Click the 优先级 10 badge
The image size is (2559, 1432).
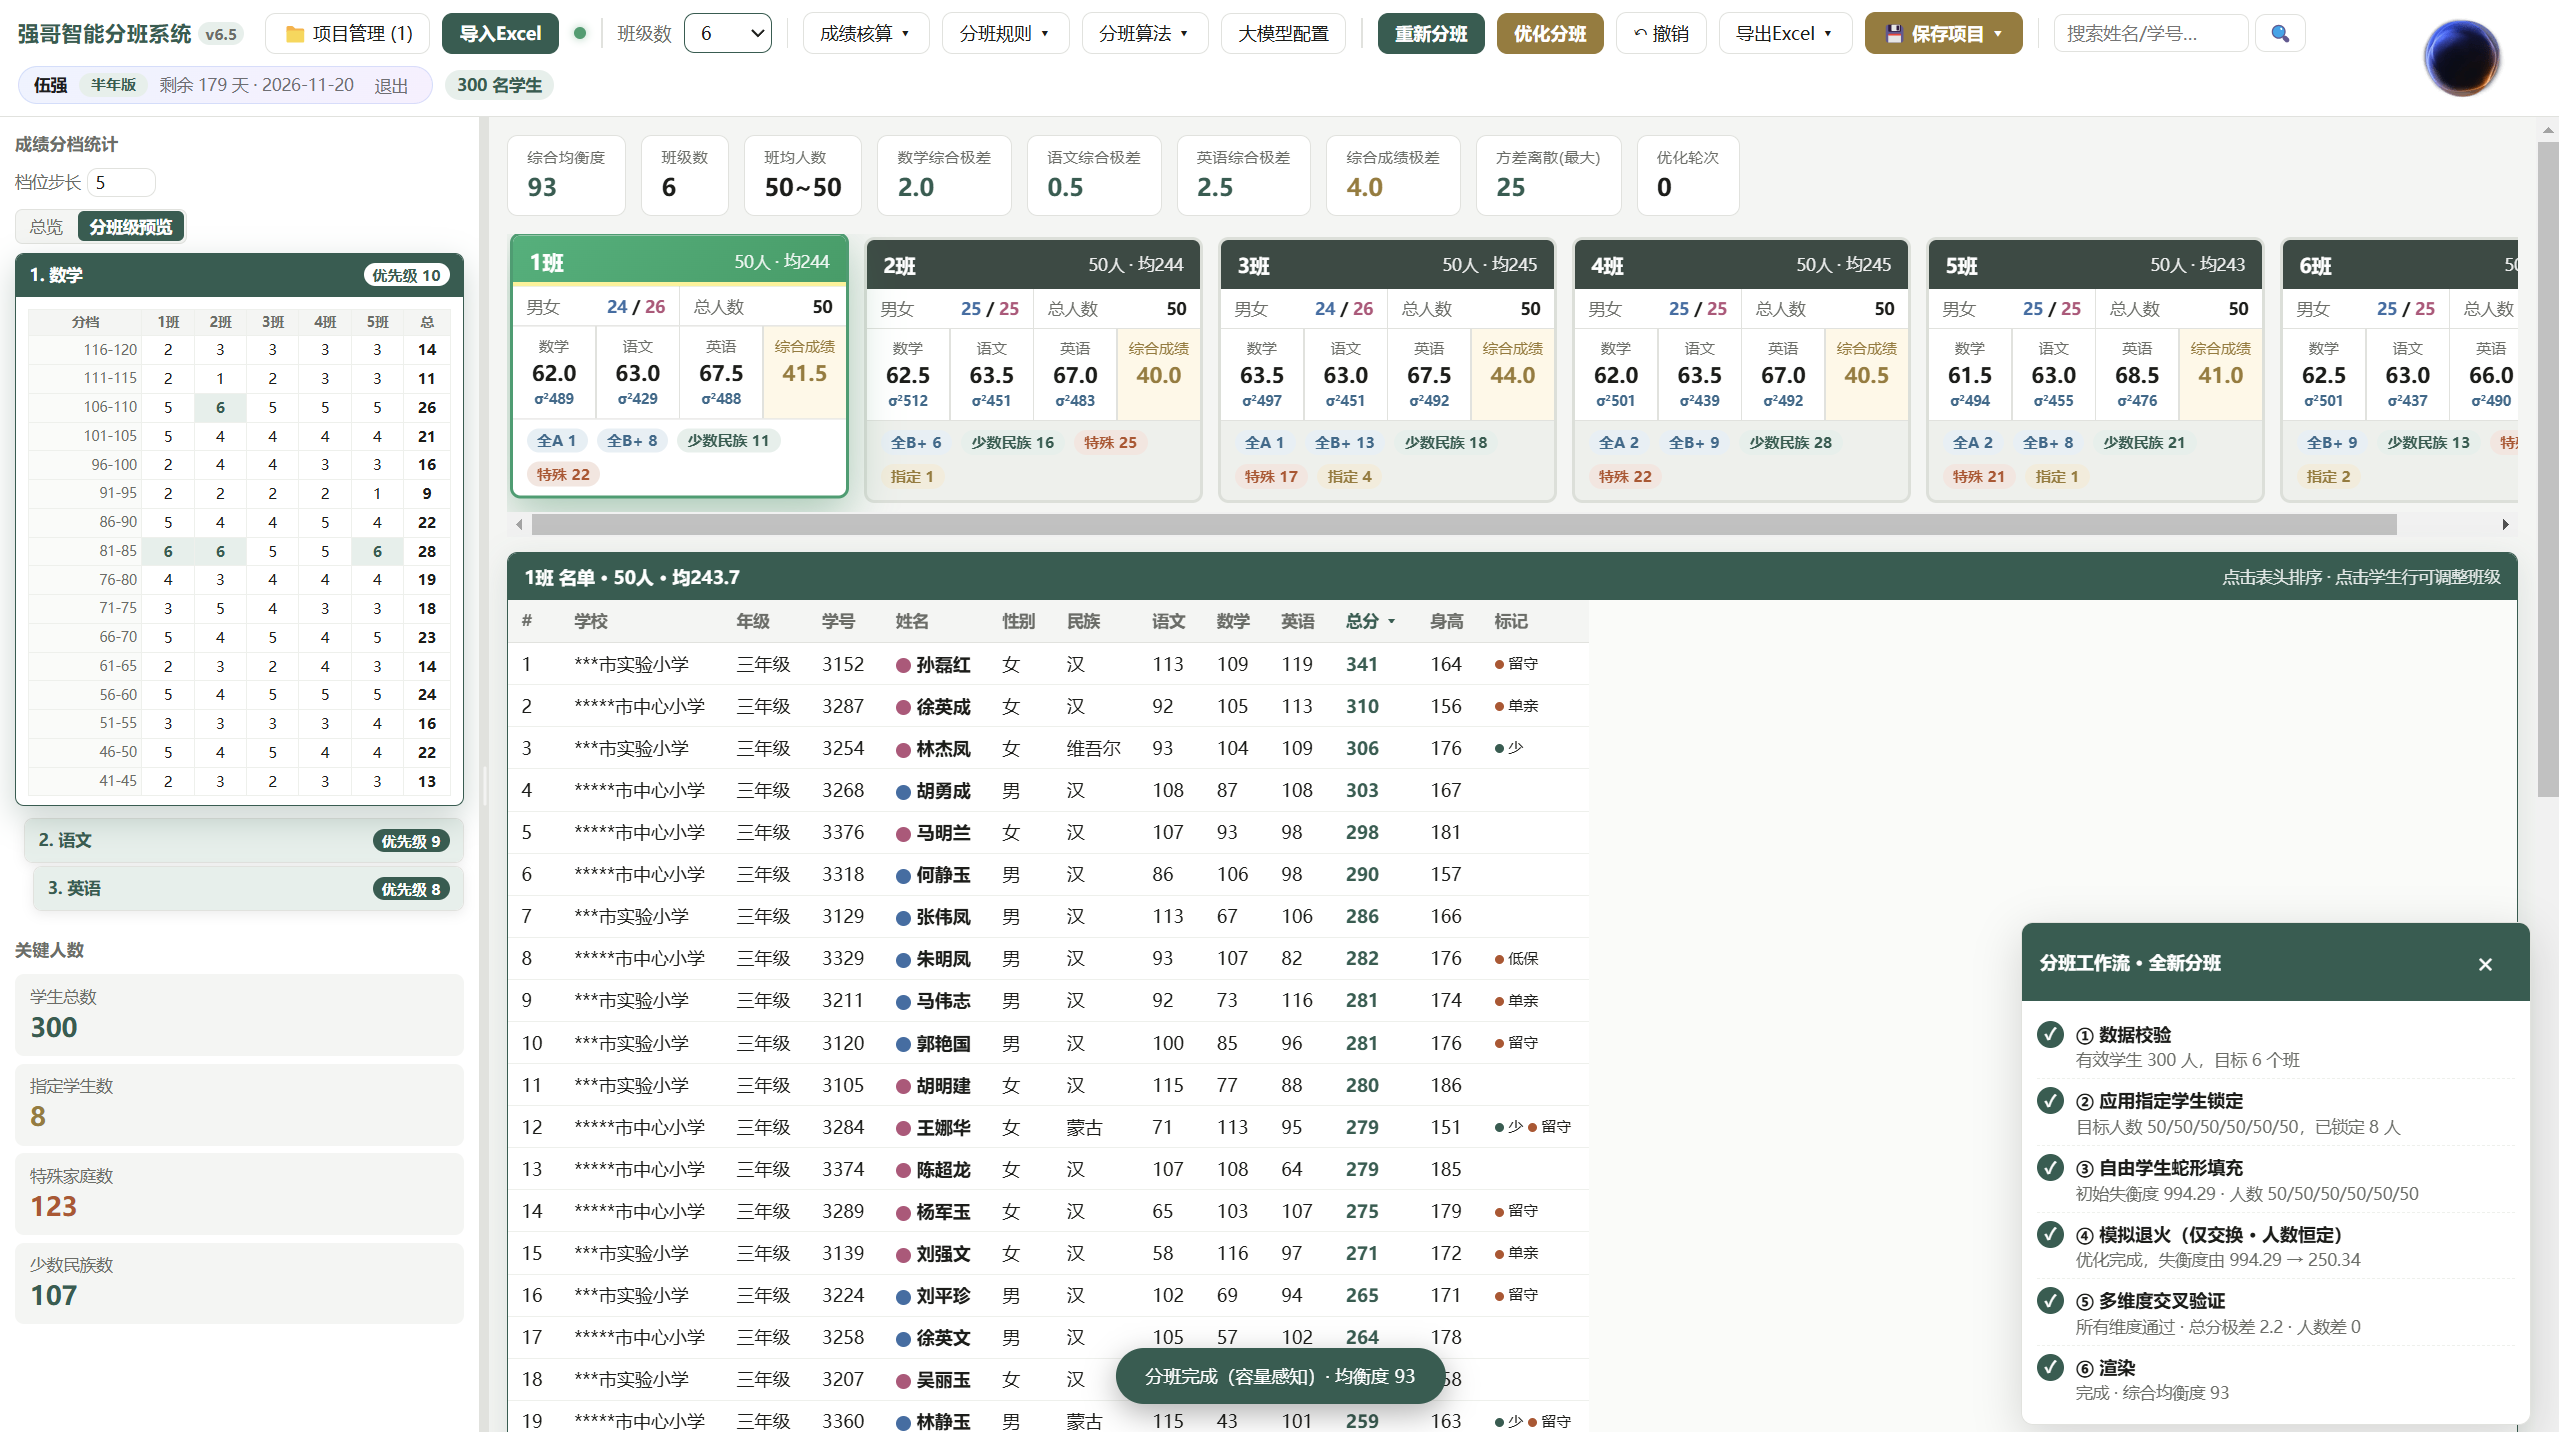(x=406, y=275)
